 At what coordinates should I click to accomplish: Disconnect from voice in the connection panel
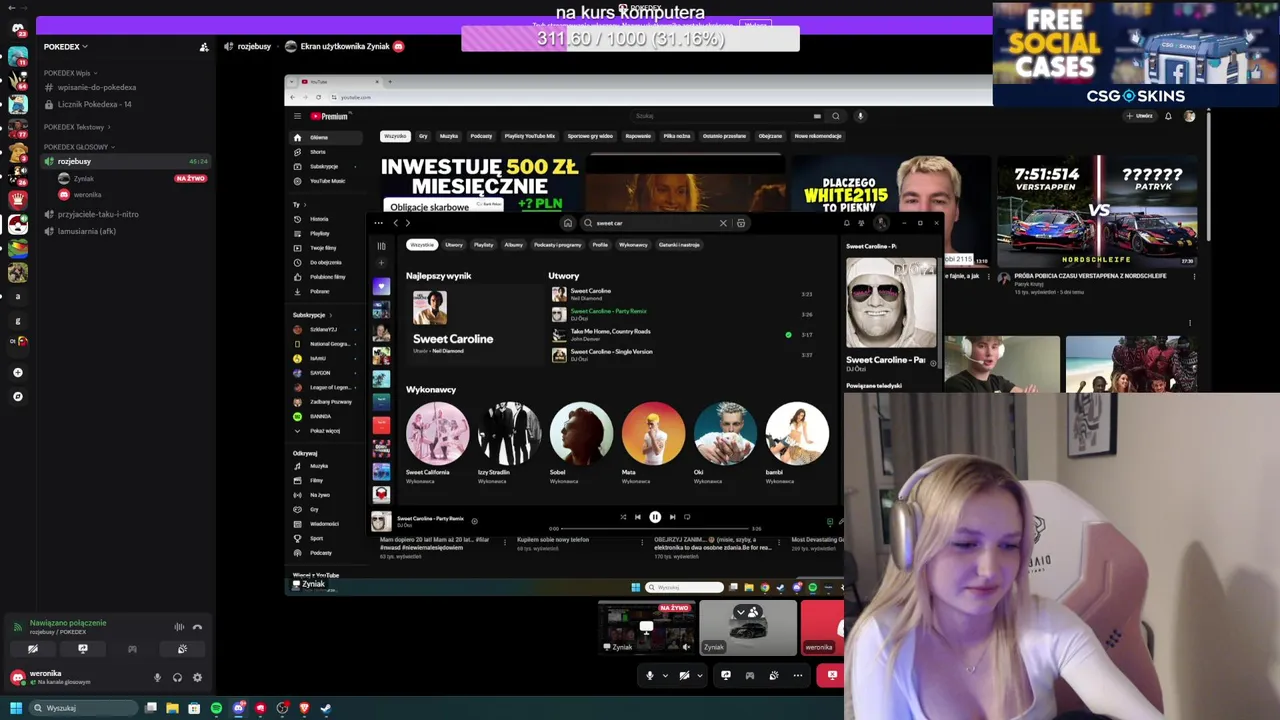[197, 627]
